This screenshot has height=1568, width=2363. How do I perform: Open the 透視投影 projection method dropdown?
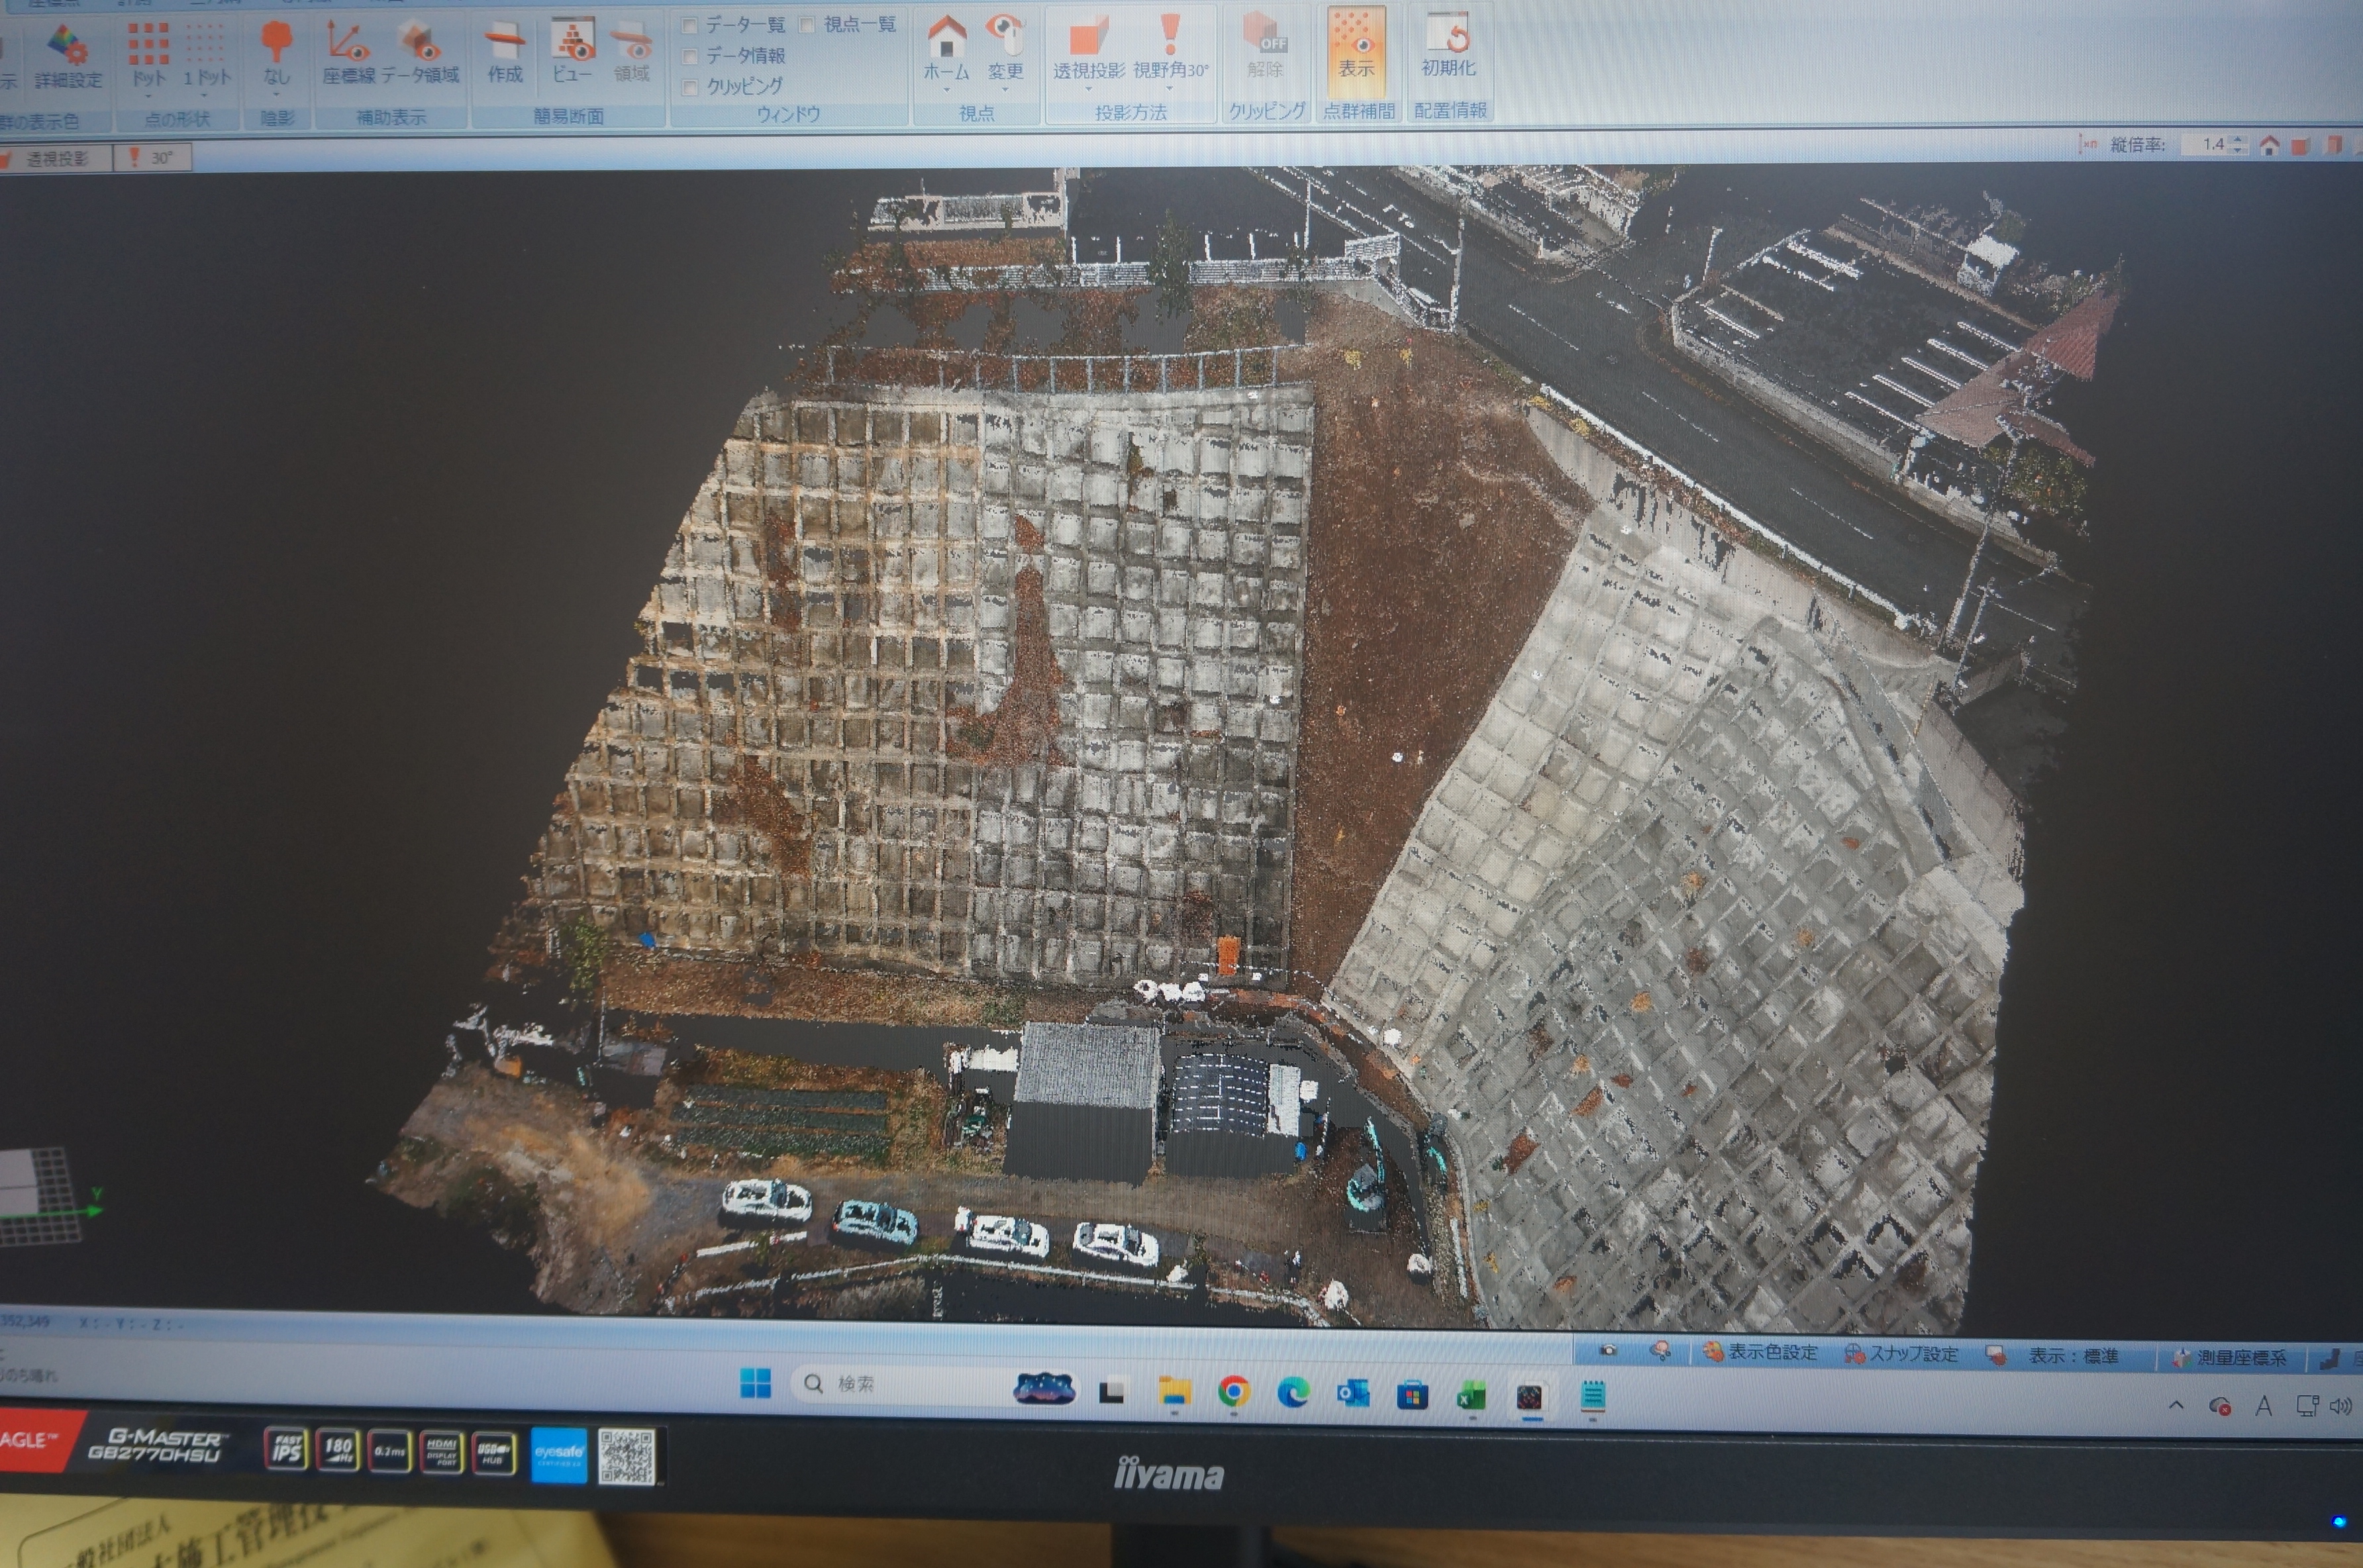click(1088, 88)
